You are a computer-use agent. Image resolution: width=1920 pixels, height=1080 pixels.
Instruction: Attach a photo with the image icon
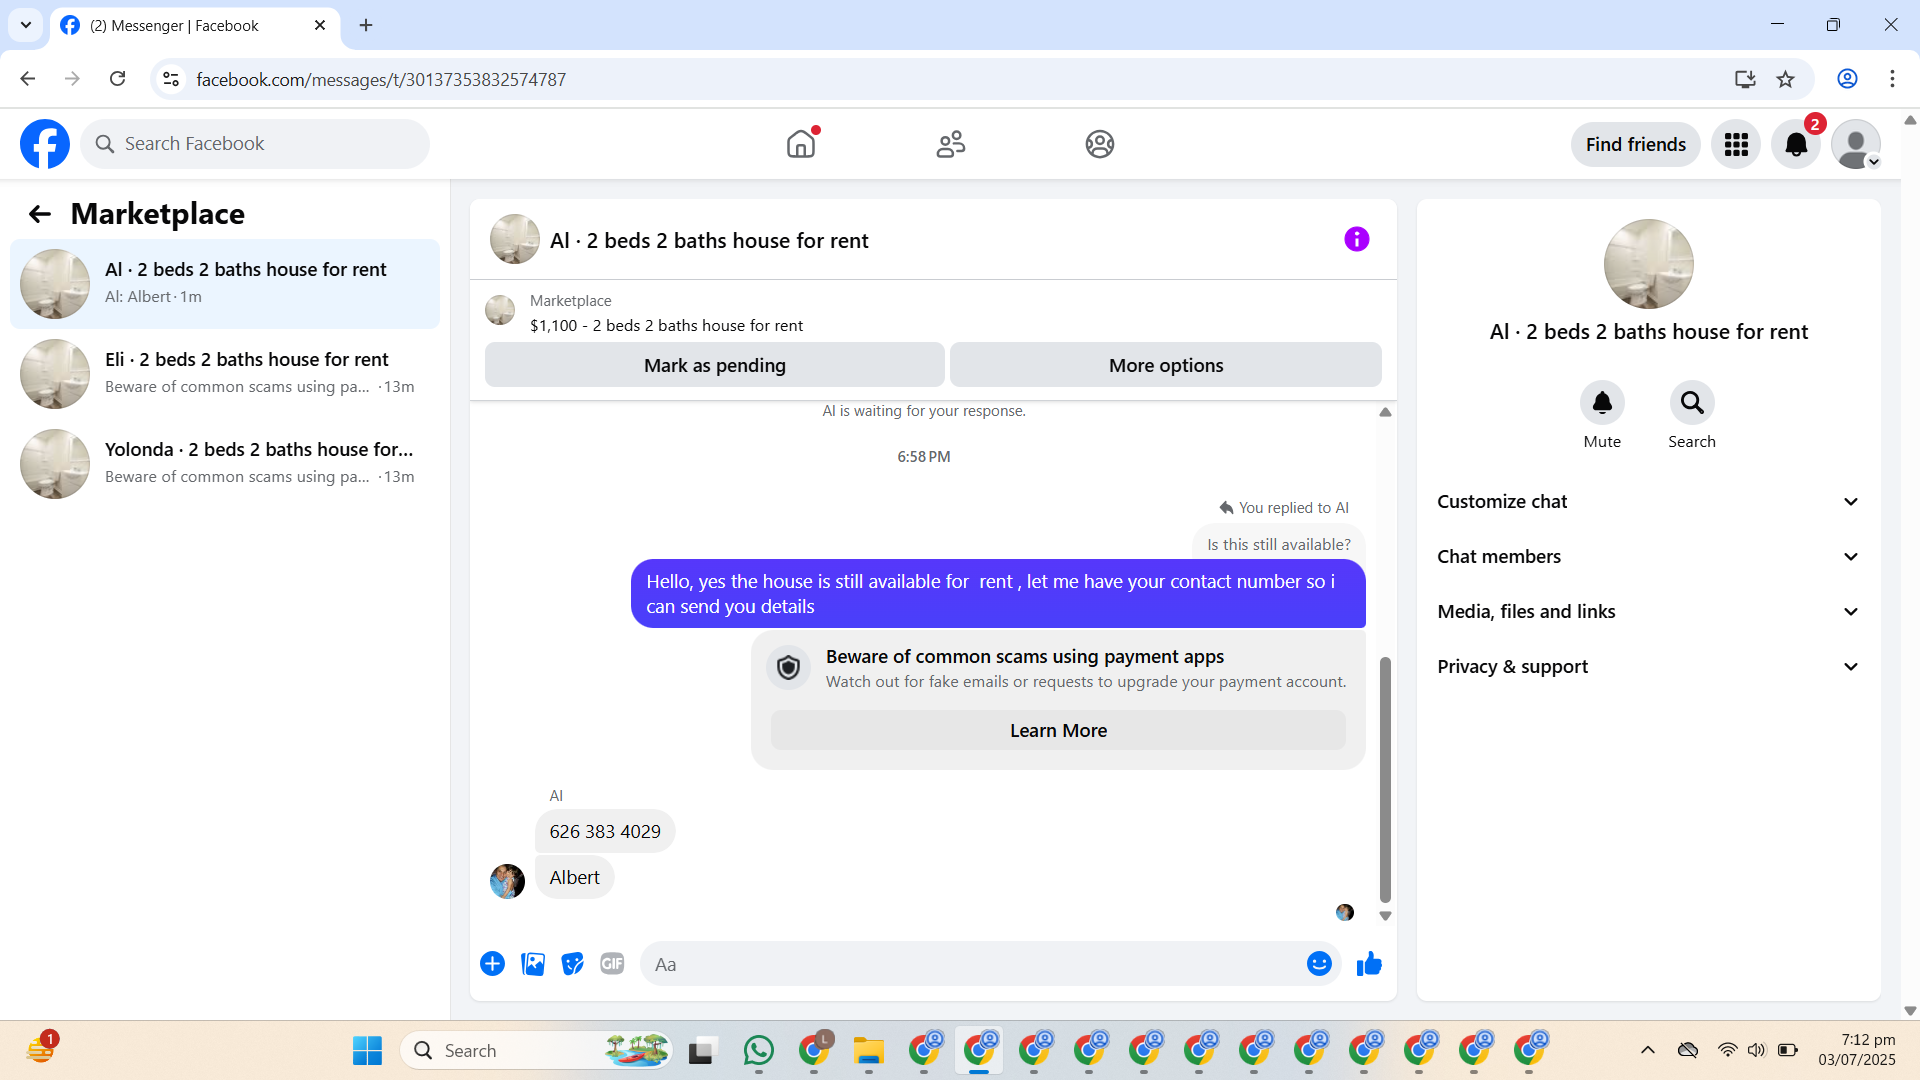tap(533, 964)
